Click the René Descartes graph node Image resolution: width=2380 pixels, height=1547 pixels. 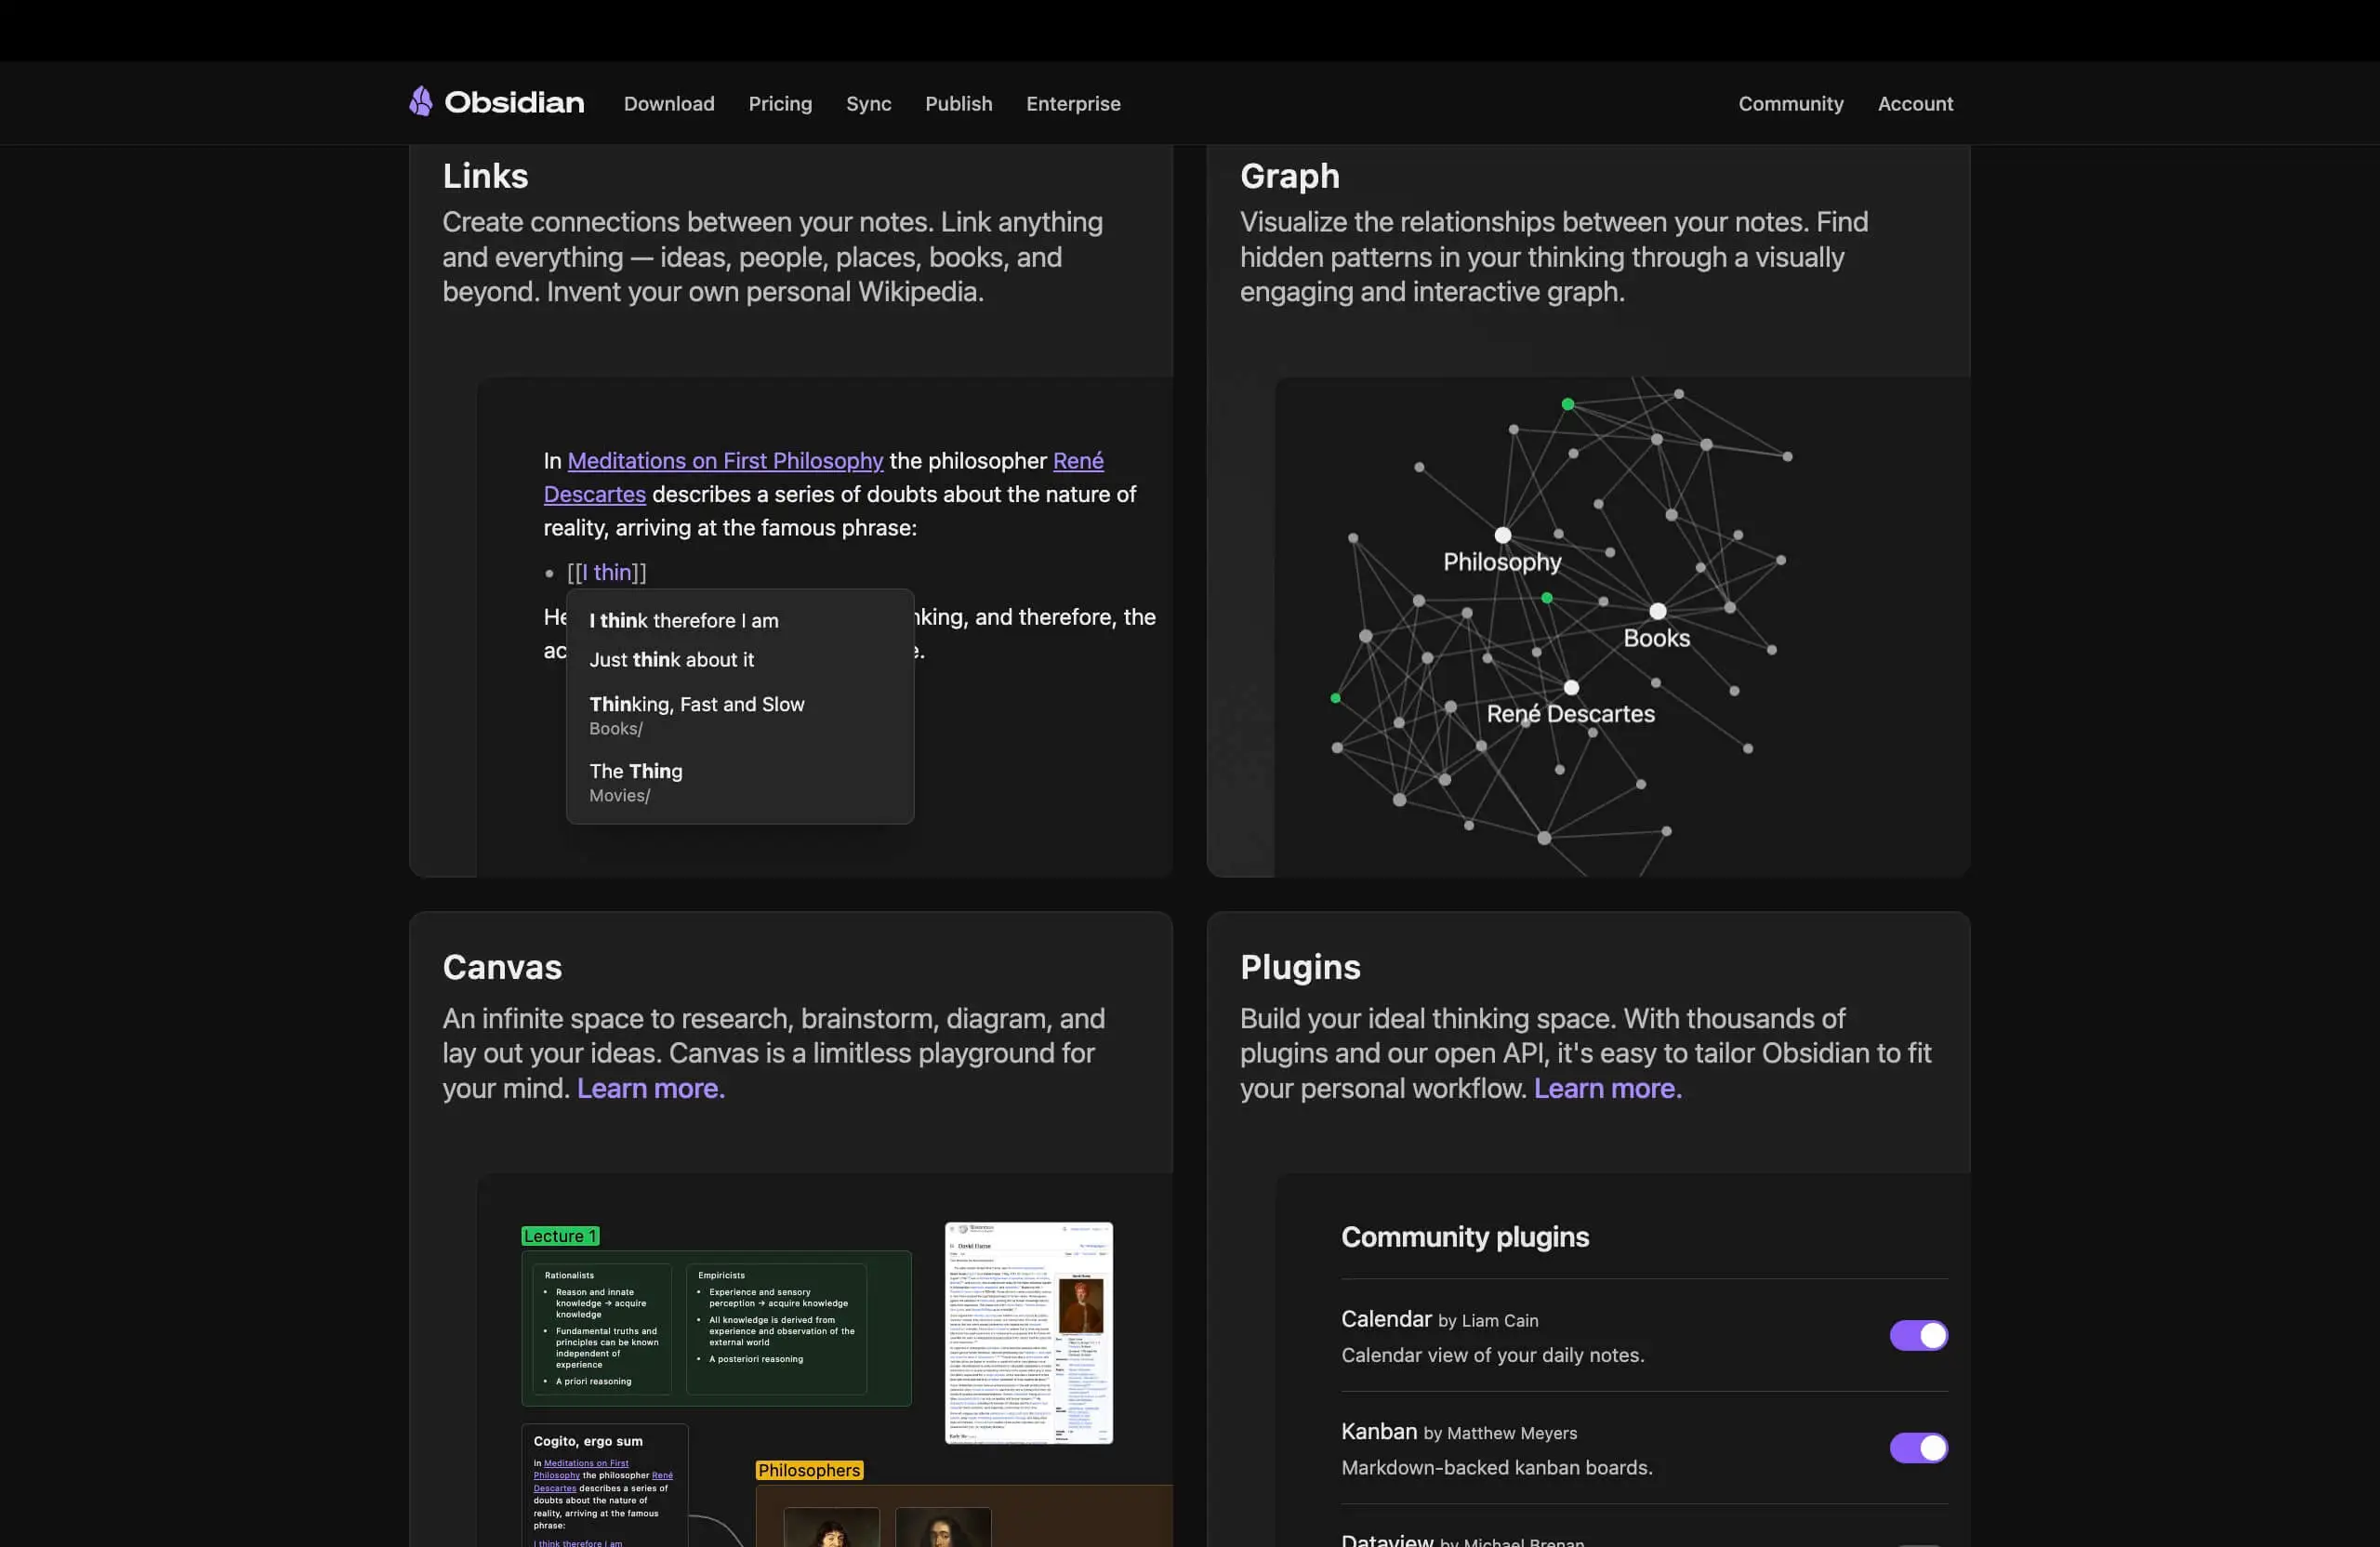[1571, 688]
